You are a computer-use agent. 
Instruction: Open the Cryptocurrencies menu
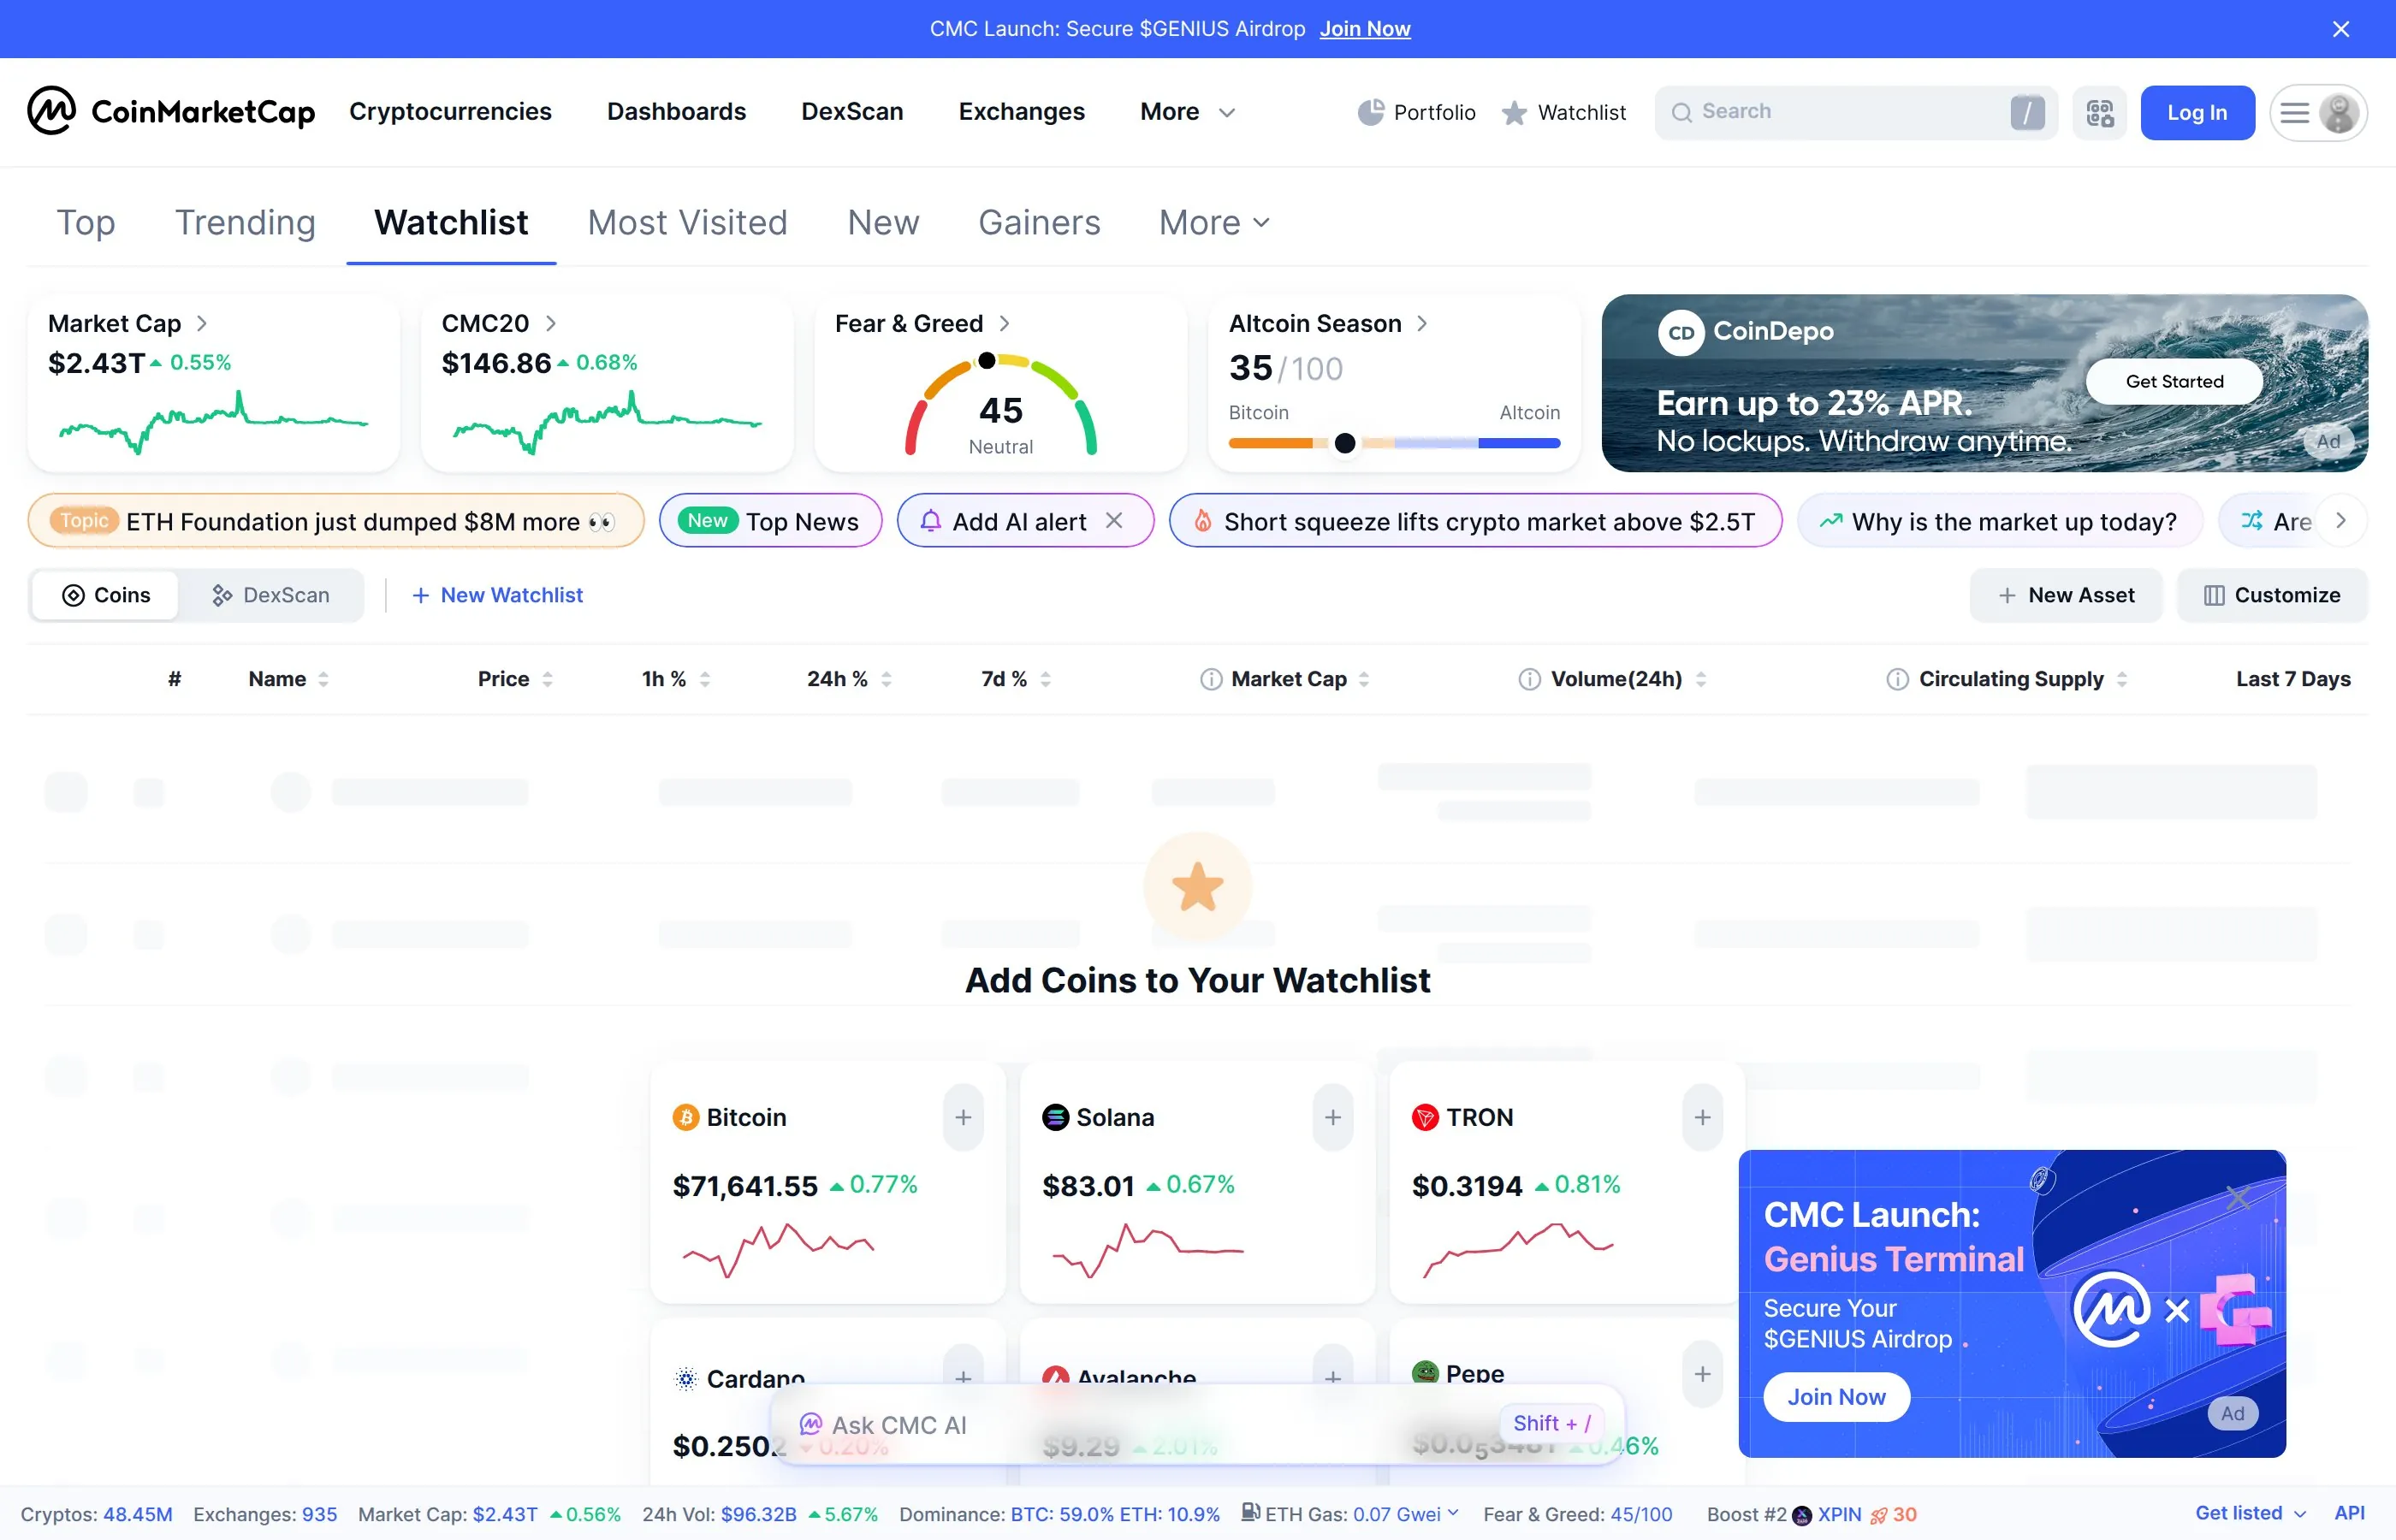(x=450, y=112)
